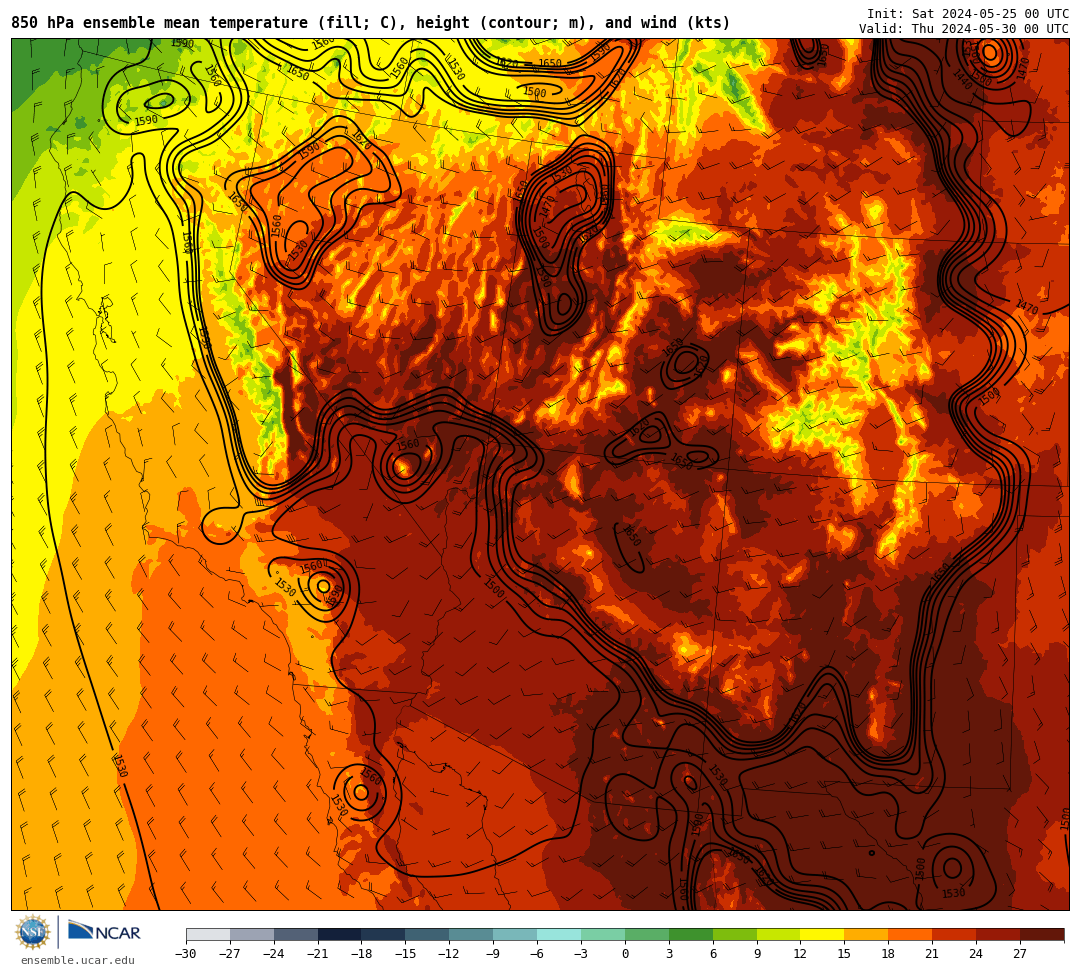Click the '−6' colorbar tick label
Image resolution: width=1080 pixels, height=973 pixels.
[537, 954]
